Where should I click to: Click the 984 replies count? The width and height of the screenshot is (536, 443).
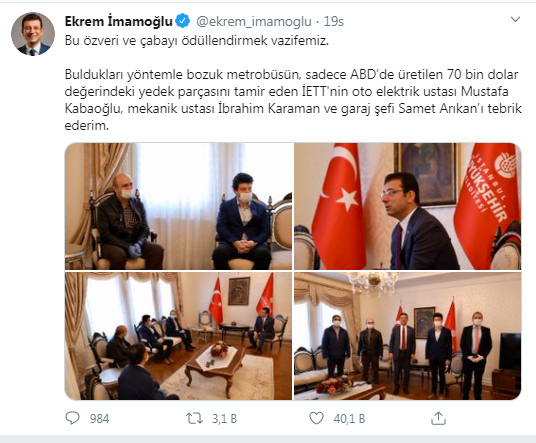99,418
